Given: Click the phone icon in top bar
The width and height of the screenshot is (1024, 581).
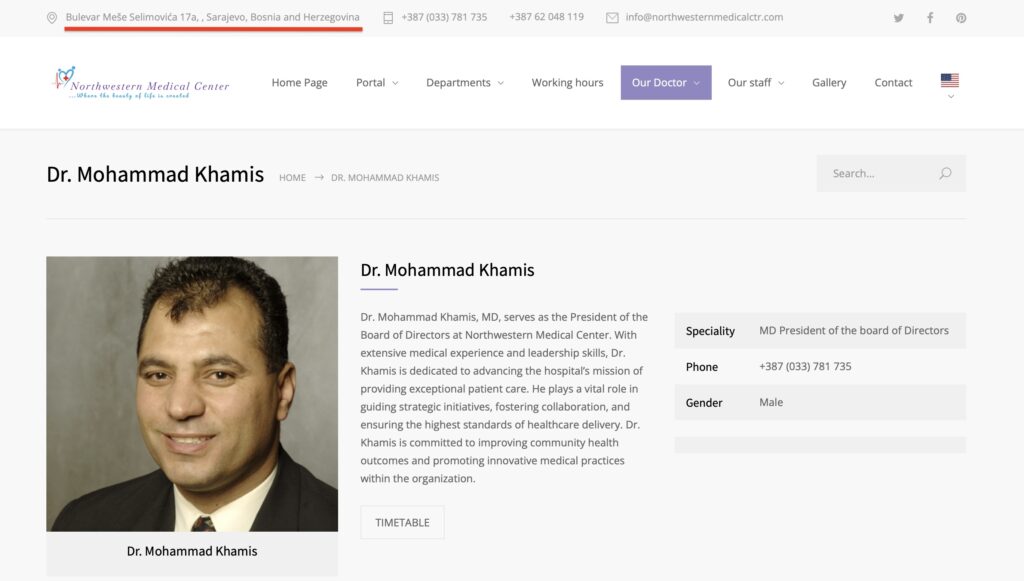Looking at the screenshot, I should [x=388, y=17].
